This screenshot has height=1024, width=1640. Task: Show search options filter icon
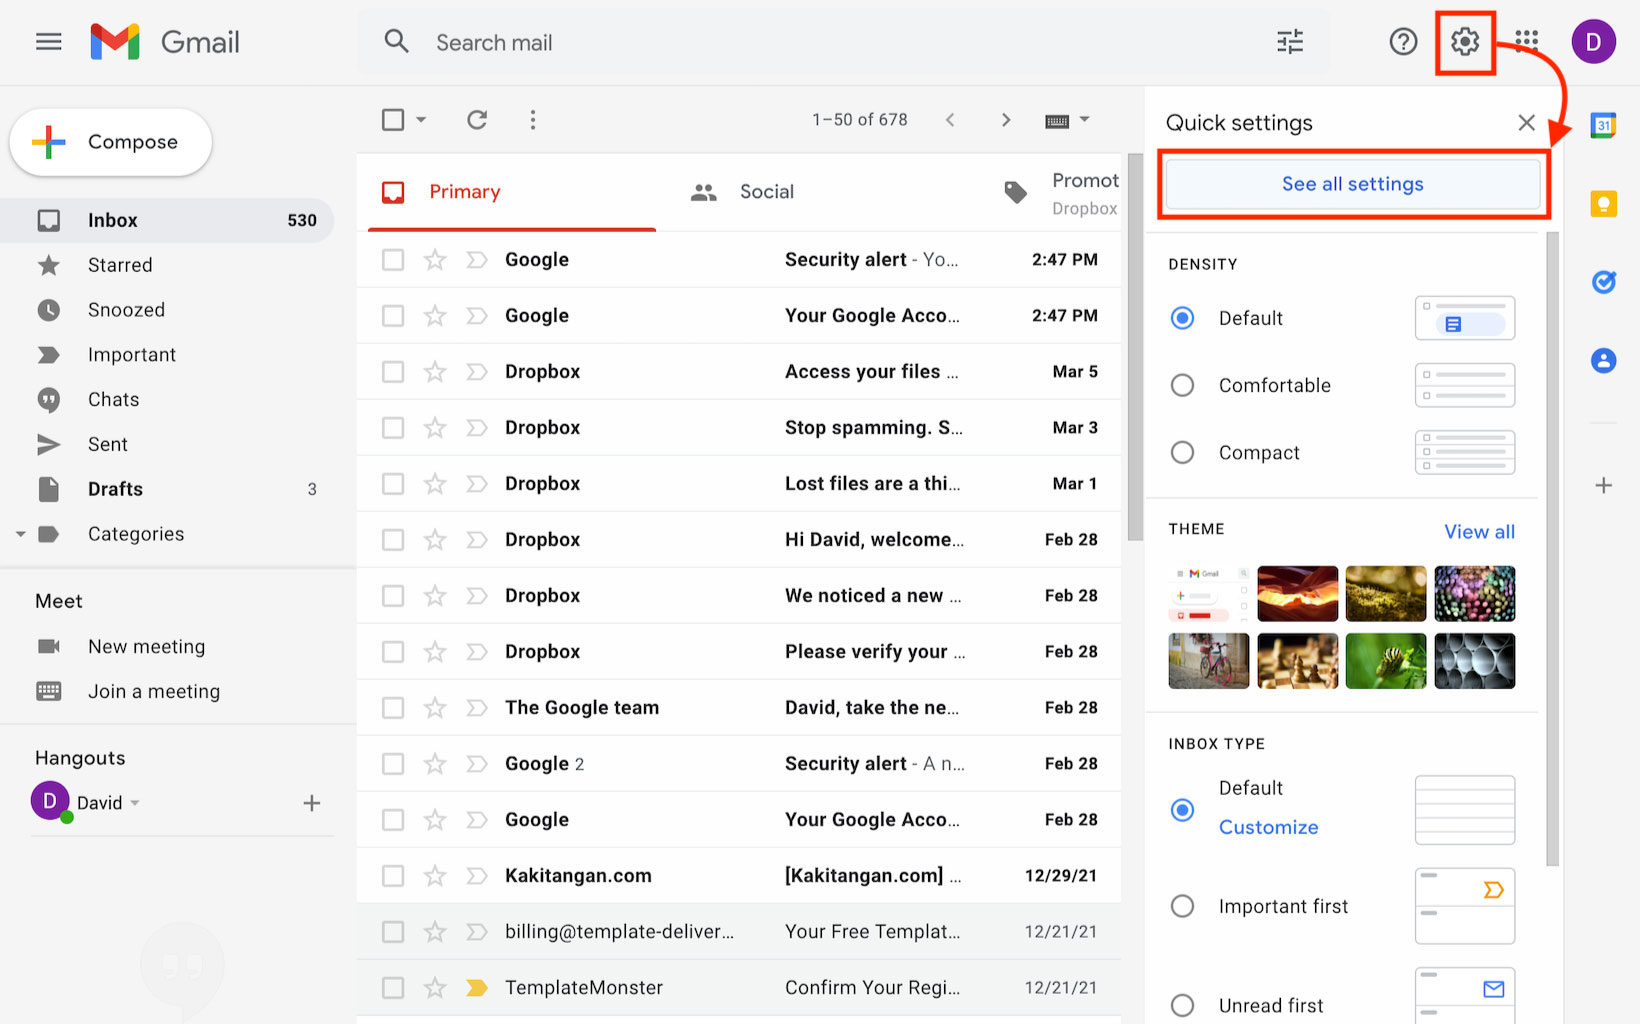coord(1290,42)
